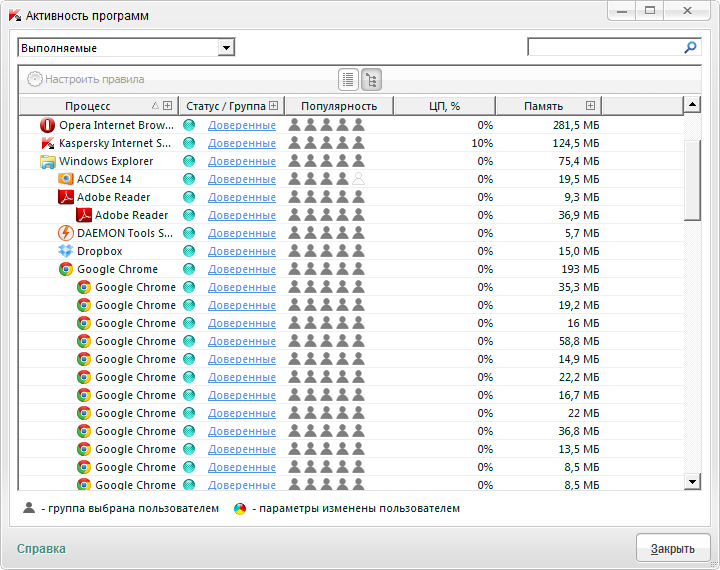Image resolution: width=720 pixels, height=570 pixels.
Task: Click the DAEMON Tools lightning icon
Action: click(66, 233)
